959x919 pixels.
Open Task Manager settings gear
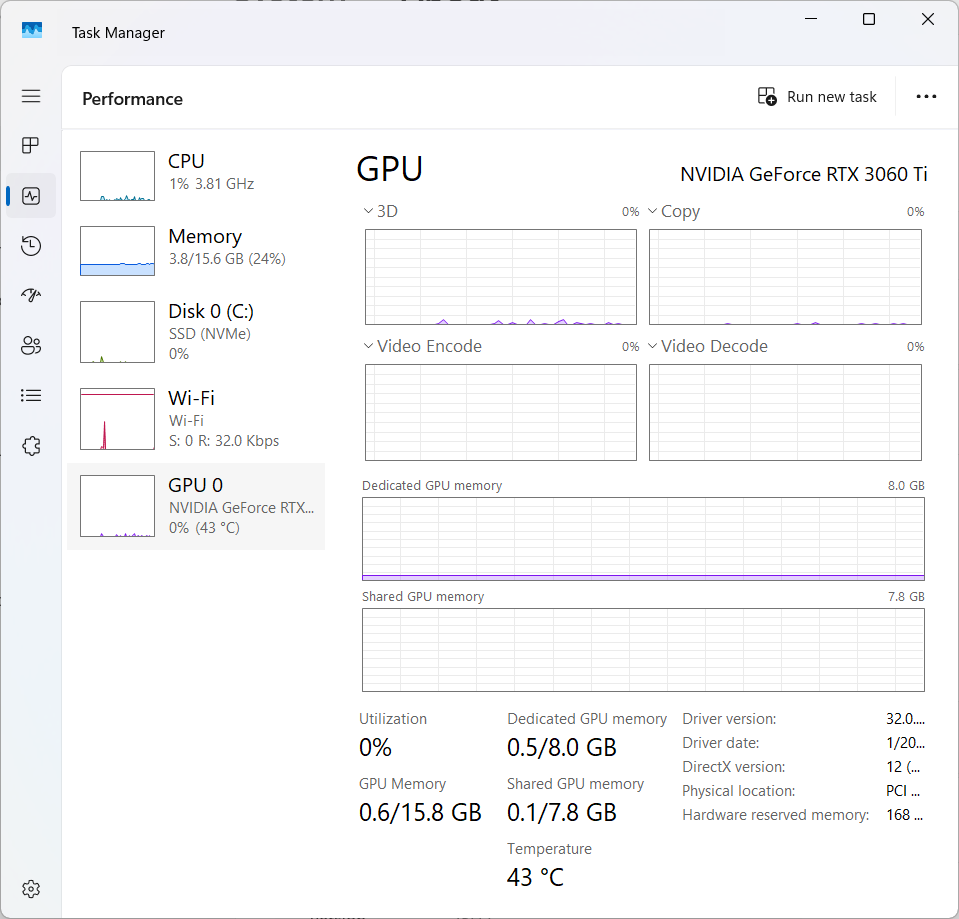31,888
